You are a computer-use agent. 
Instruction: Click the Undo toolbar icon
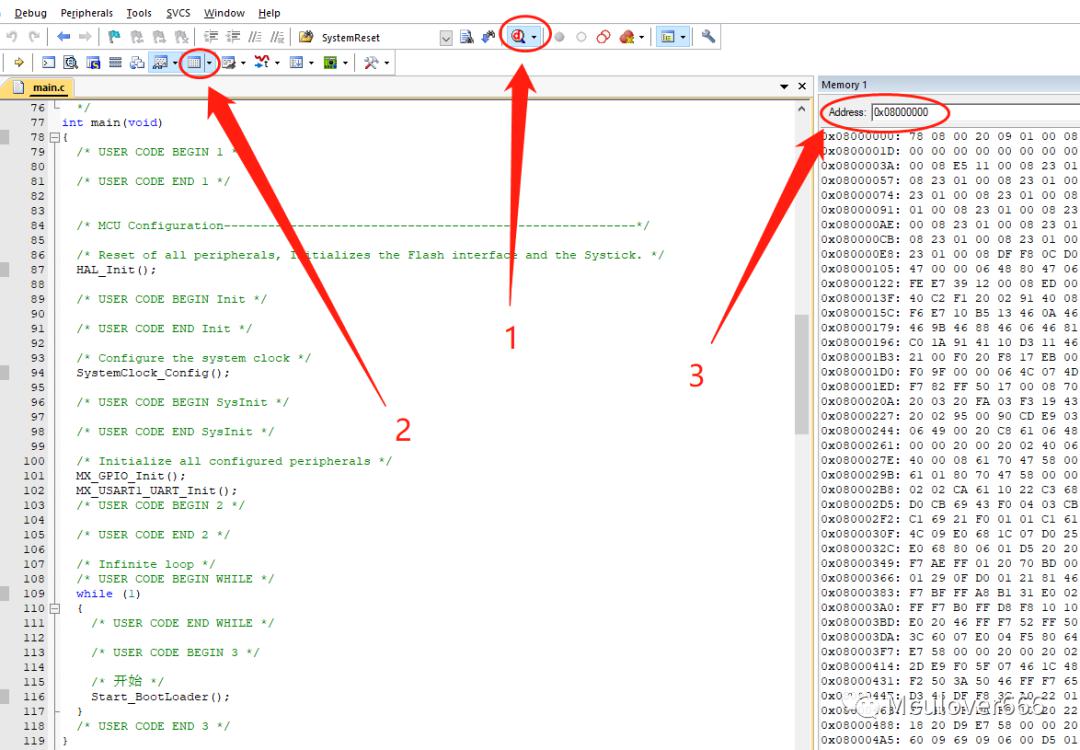[12, 37]
